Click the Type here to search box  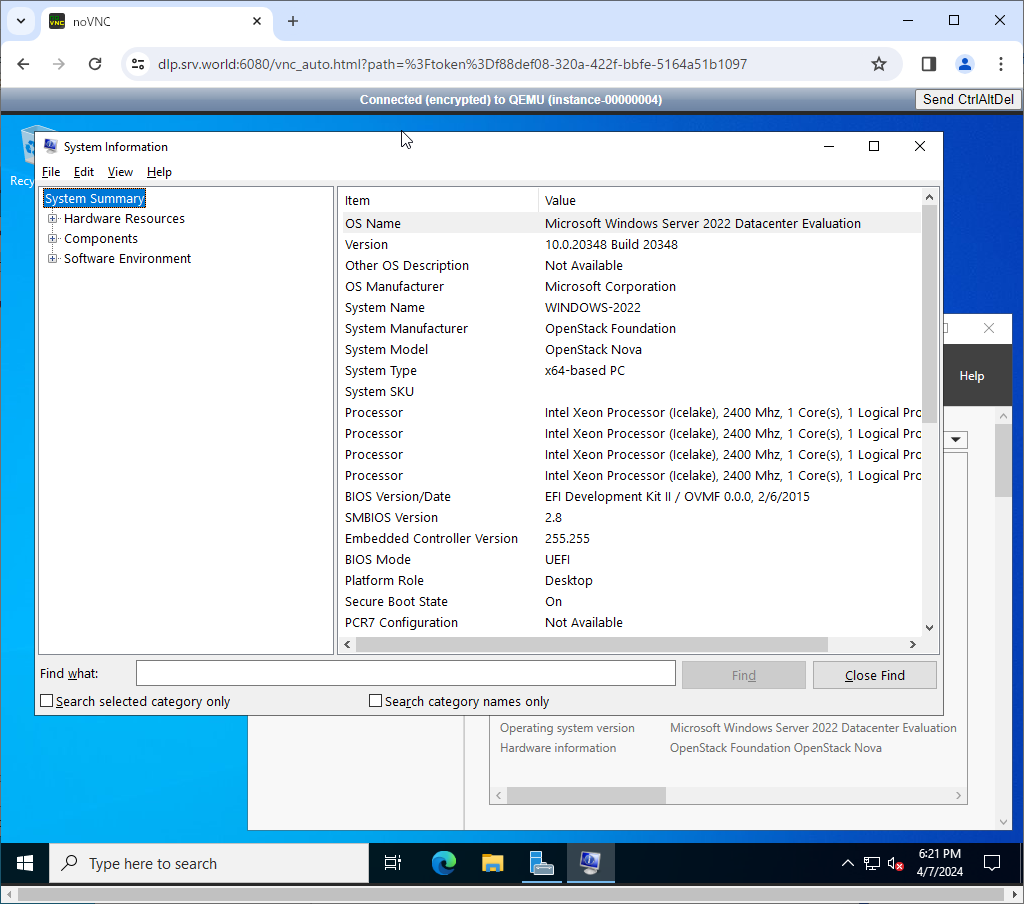coord(209,864)
